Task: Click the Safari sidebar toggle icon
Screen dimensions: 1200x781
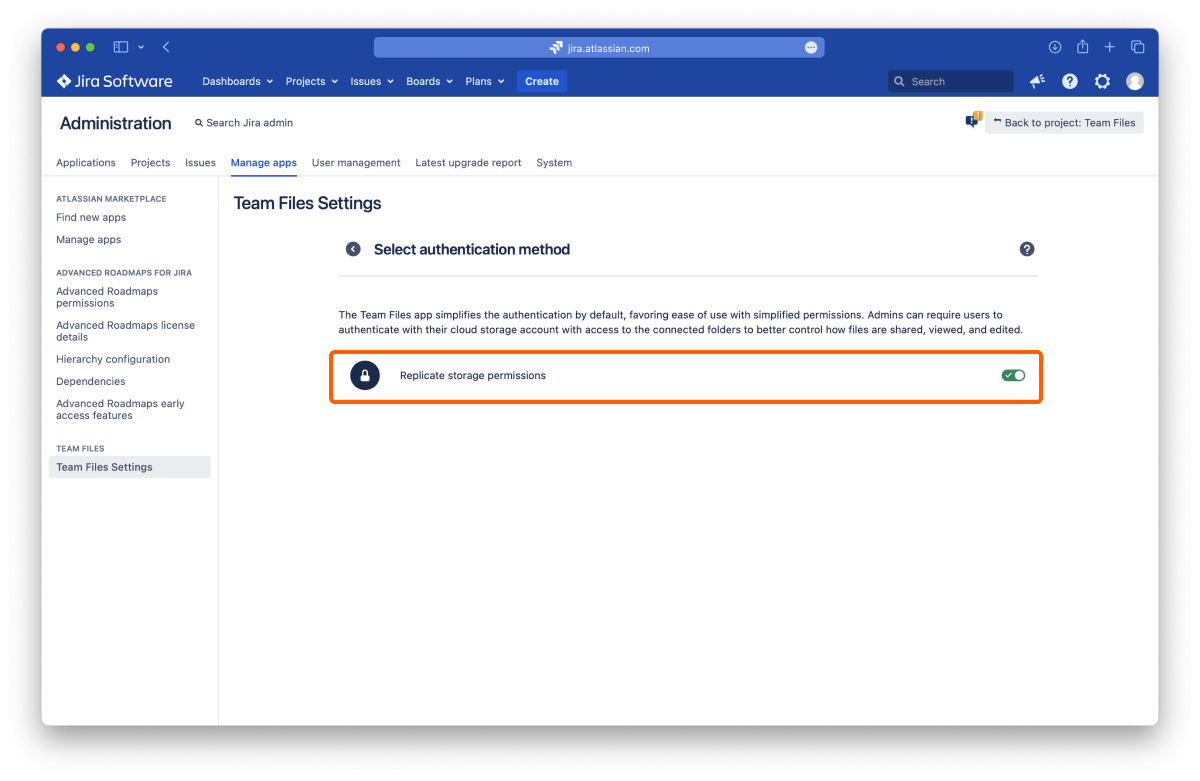Action: point(121,47)
